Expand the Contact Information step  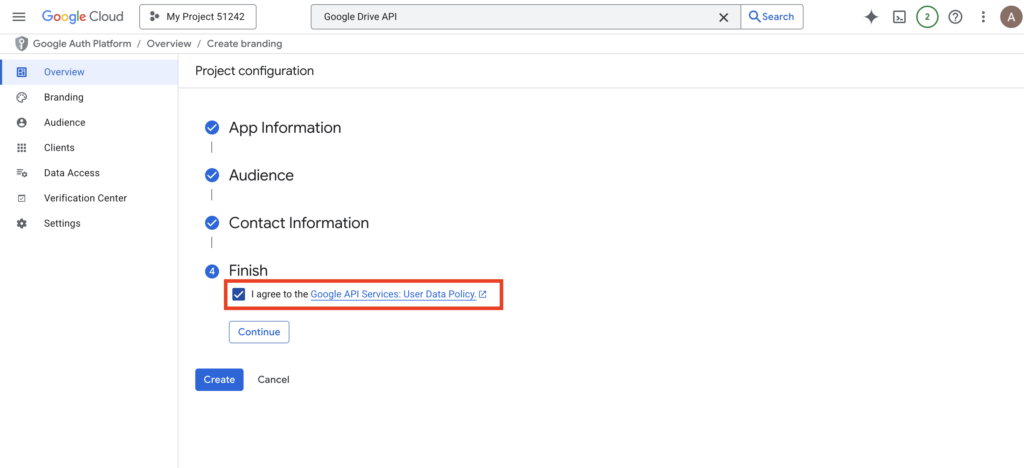(298, 223)
